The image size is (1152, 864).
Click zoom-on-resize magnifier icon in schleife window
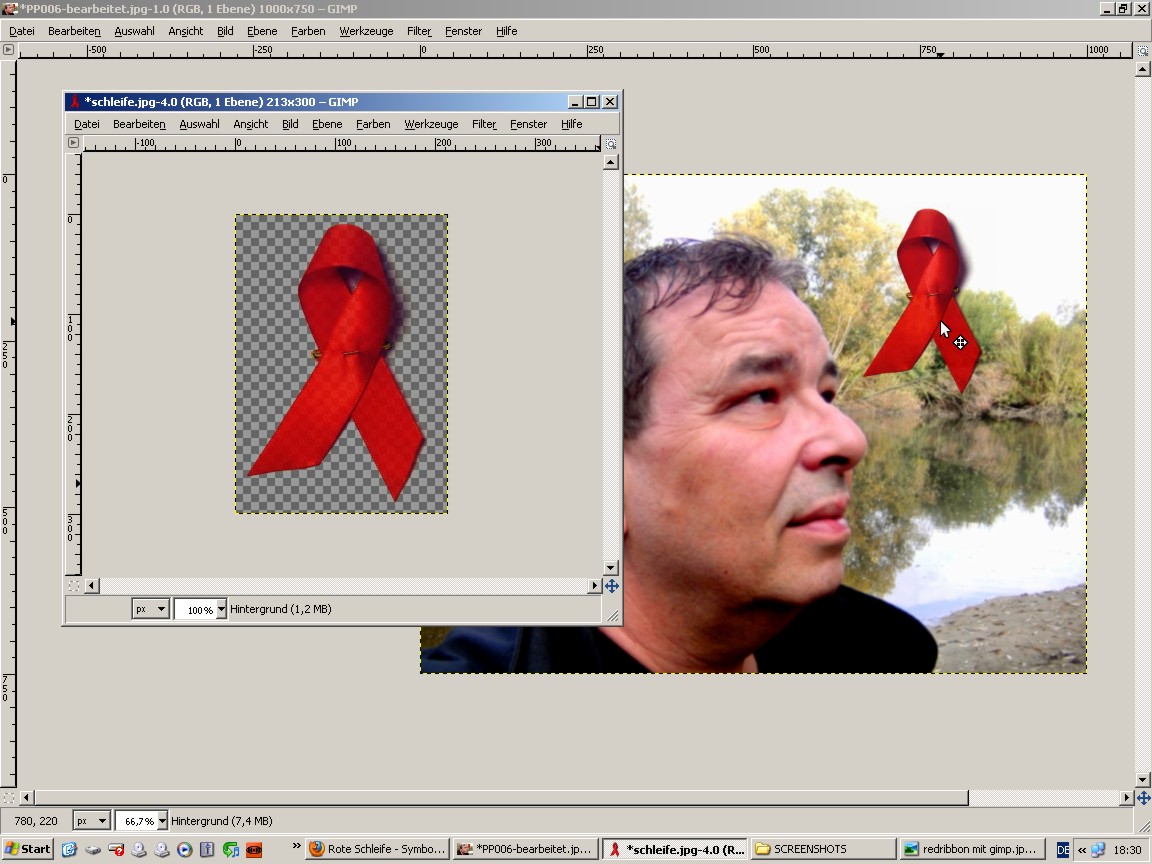click(x=611, y=144)
